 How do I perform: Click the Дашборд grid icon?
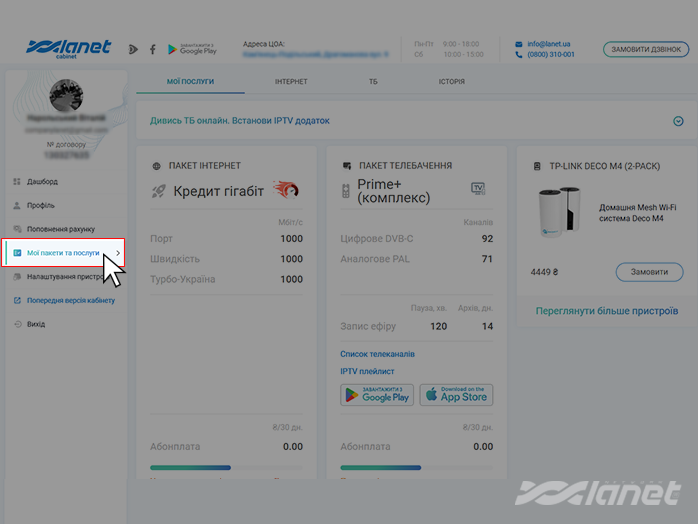tap(17, 182)
